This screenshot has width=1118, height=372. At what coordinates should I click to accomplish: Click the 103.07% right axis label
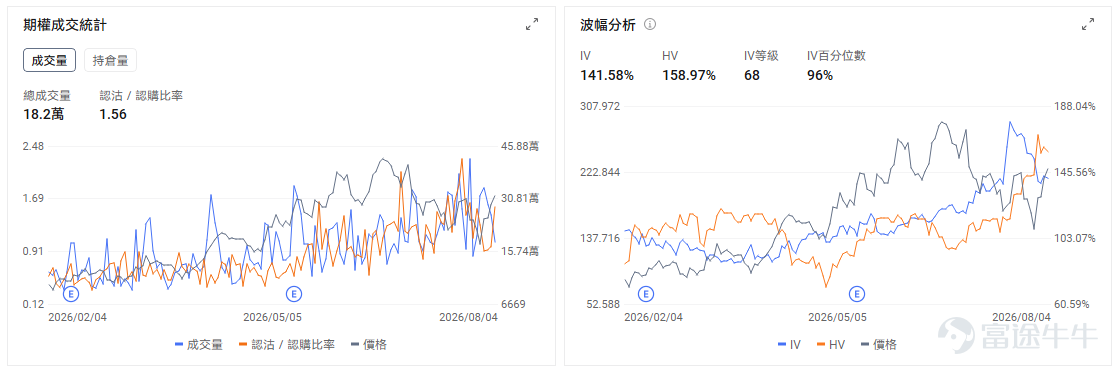(x=1074, y=238)
